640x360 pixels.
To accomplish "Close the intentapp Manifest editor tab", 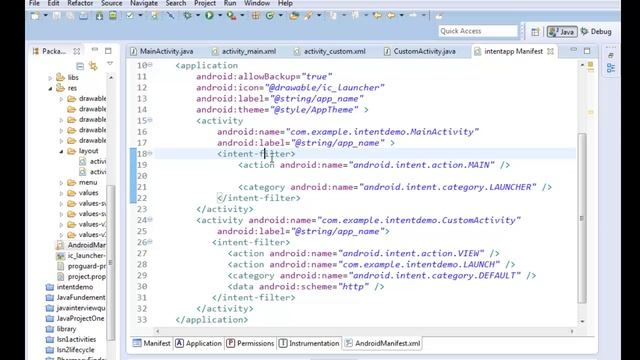I will [x=550, y=51].
